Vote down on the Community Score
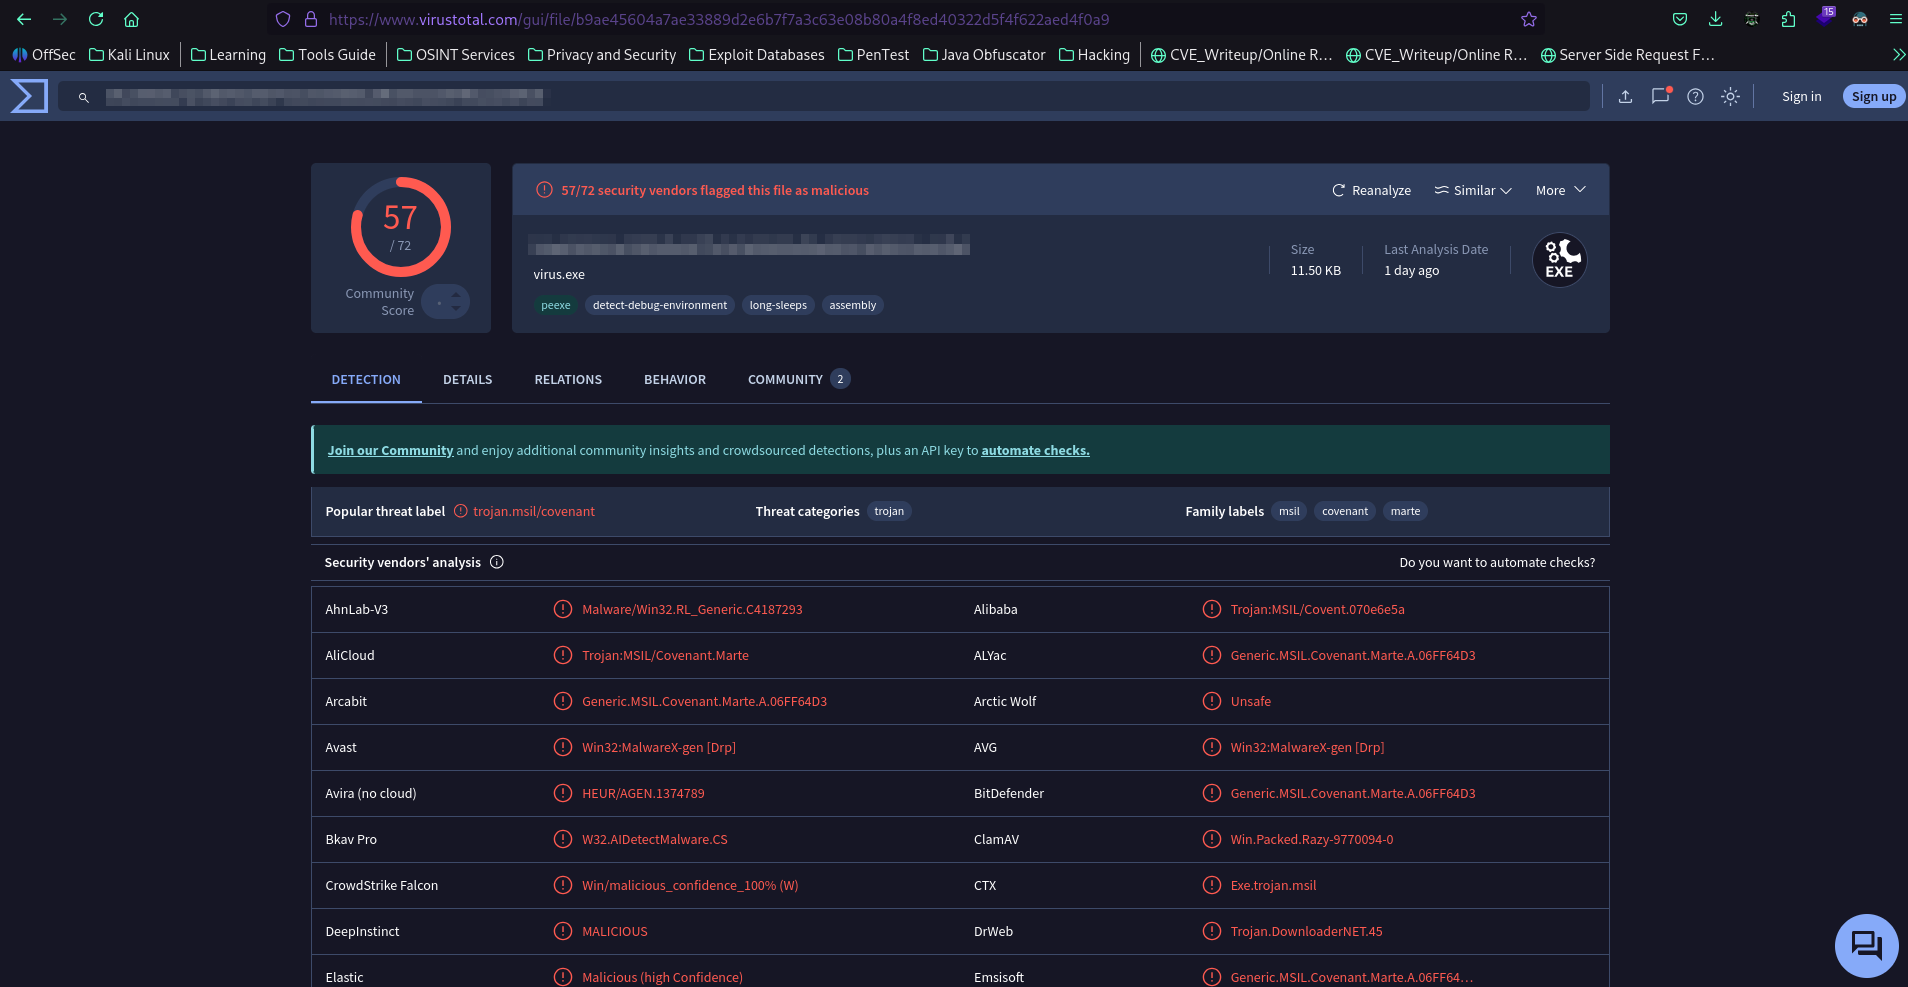The height and width of the screenshot is (987, 1908). coord(456,308)
